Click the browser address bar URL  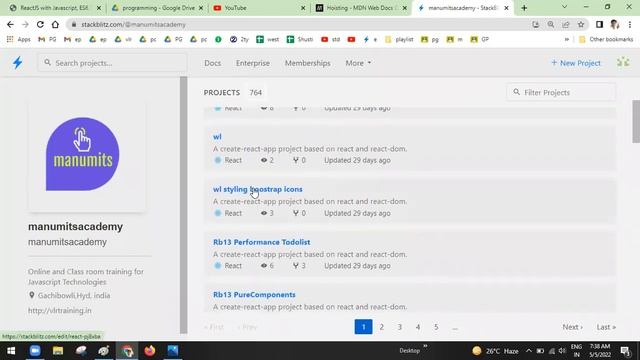(133, 24)
